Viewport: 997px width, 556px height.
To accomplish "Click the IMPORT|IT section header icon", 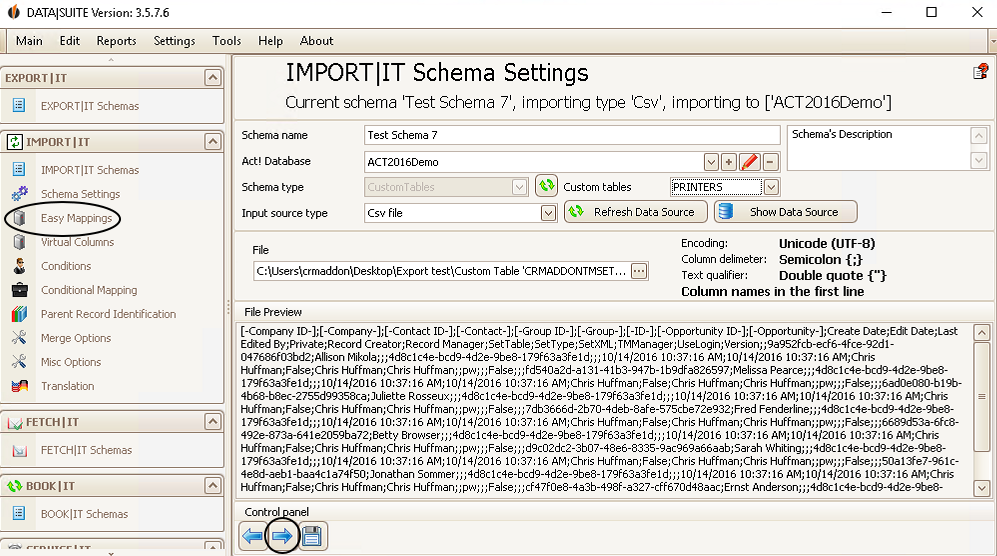I will pyautogui.click(x=14, y=142).
